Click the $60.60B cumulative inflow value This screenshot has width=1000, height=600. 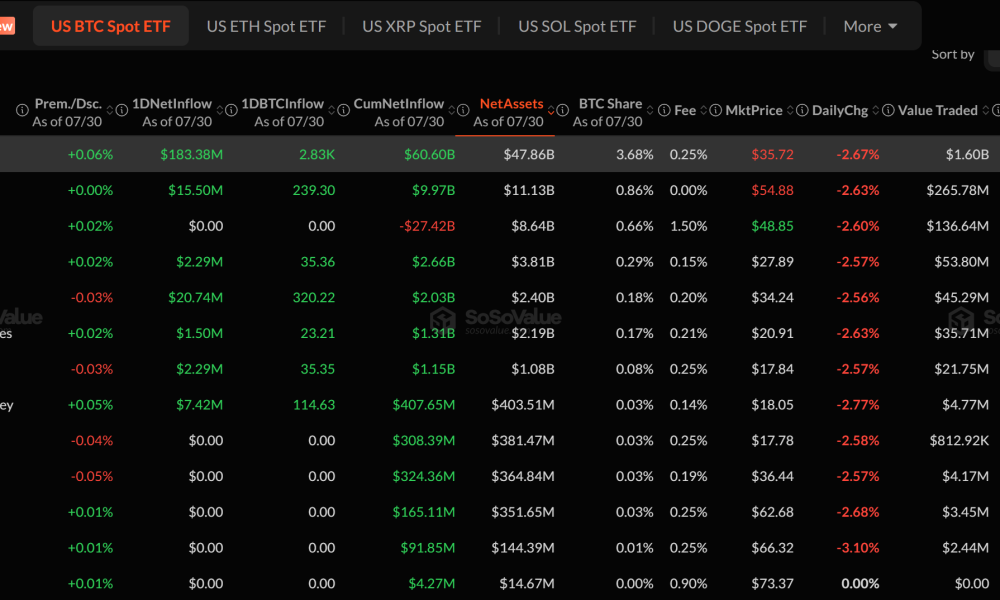coord(429,154)
